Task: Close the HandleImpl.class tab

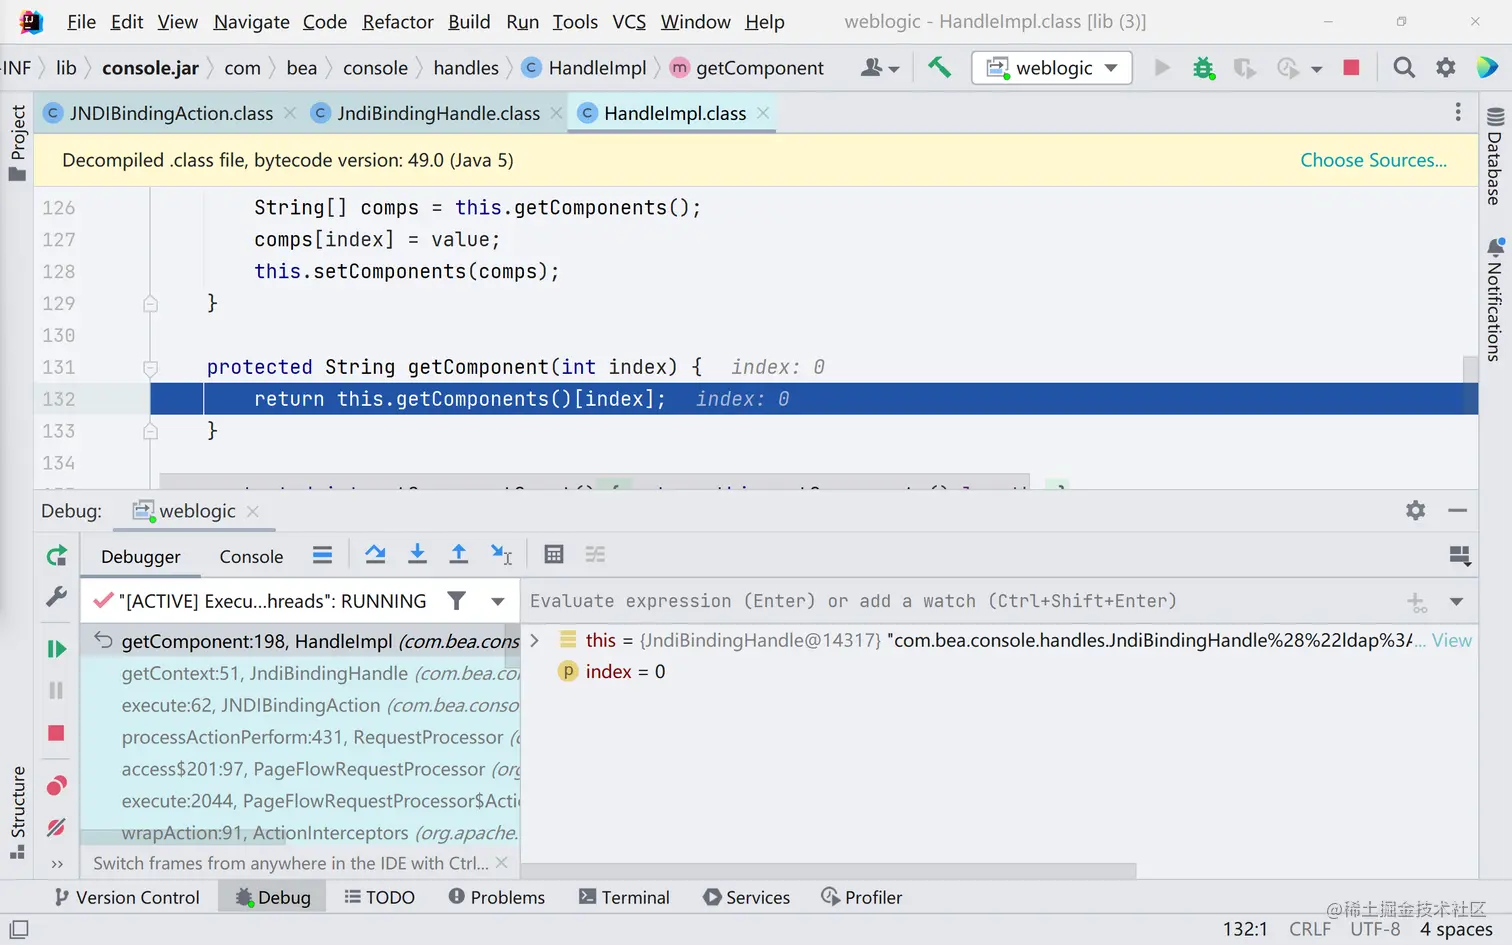Action: coord(763,113)
